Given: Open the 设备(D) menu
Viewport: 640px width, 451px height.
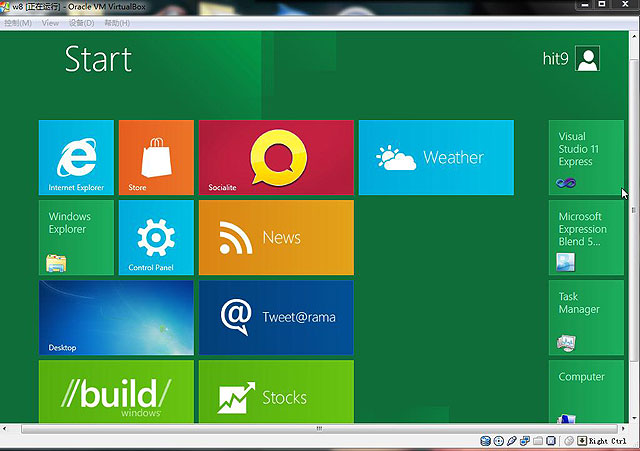Looking at the screenshot, I should (81, 23).
